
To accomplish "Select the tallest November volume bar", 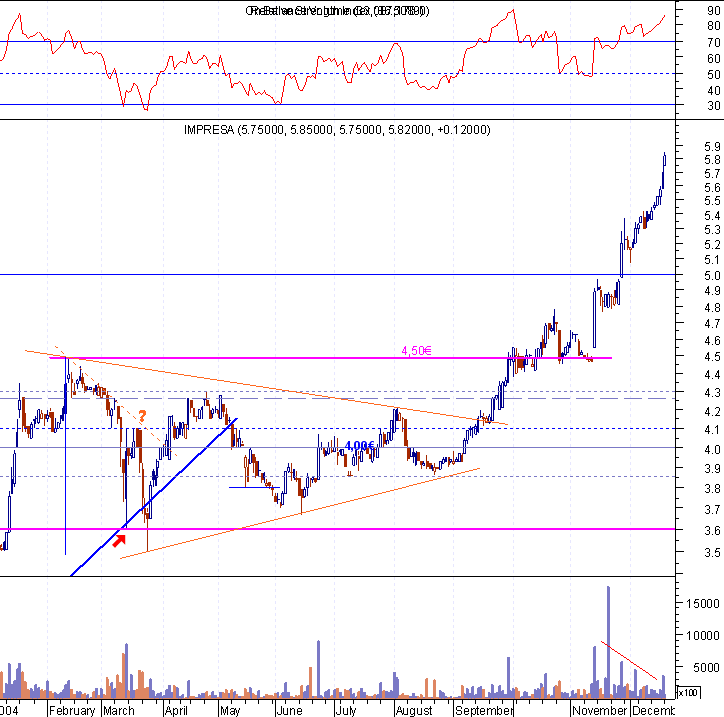I will click(609, 642).
